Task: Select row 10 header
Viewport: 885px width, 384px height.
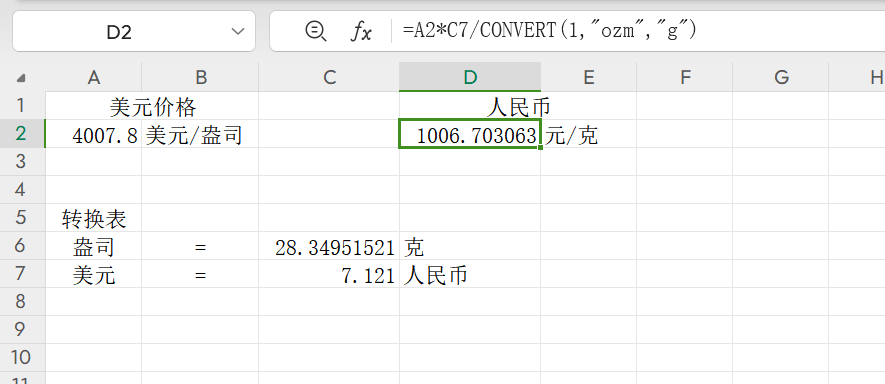Action: click(x=22, y=357)
